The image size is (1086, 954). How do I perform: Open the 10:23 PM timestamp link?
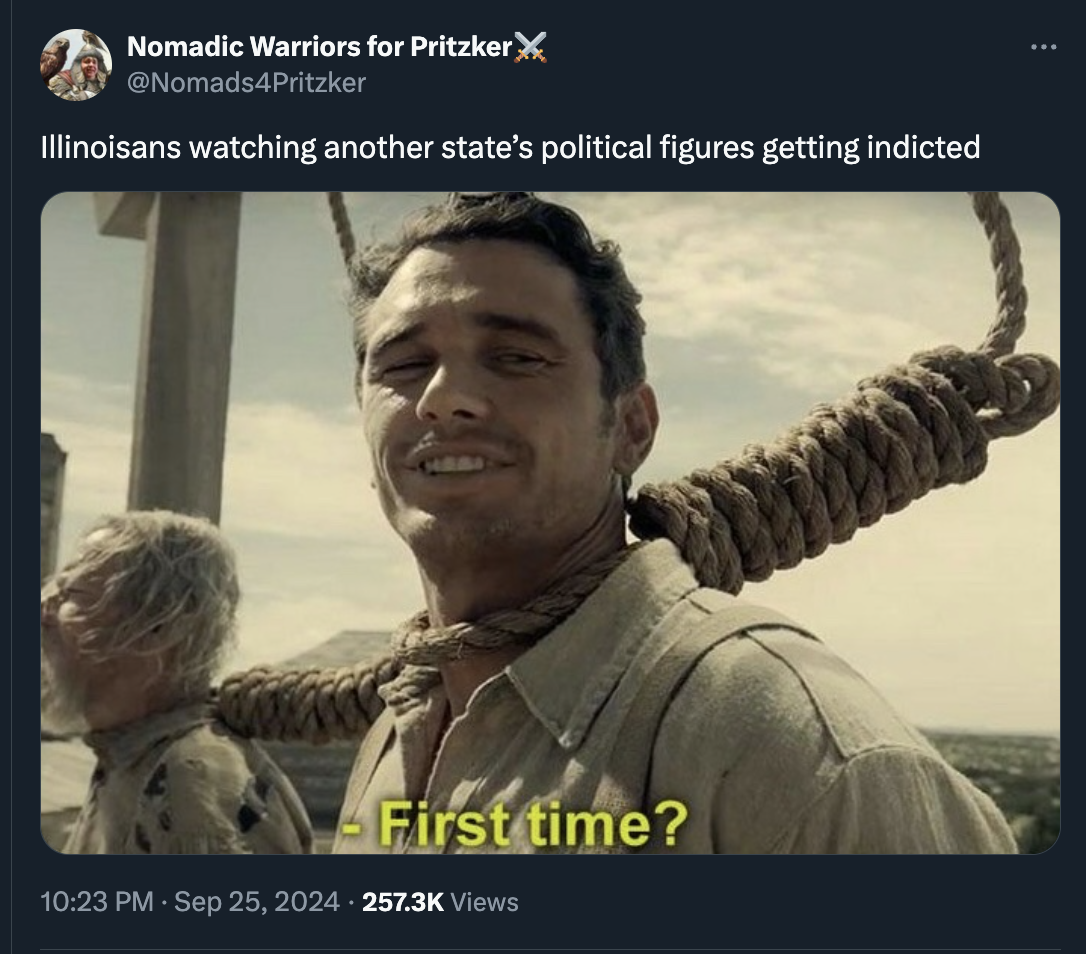(97, 901)
